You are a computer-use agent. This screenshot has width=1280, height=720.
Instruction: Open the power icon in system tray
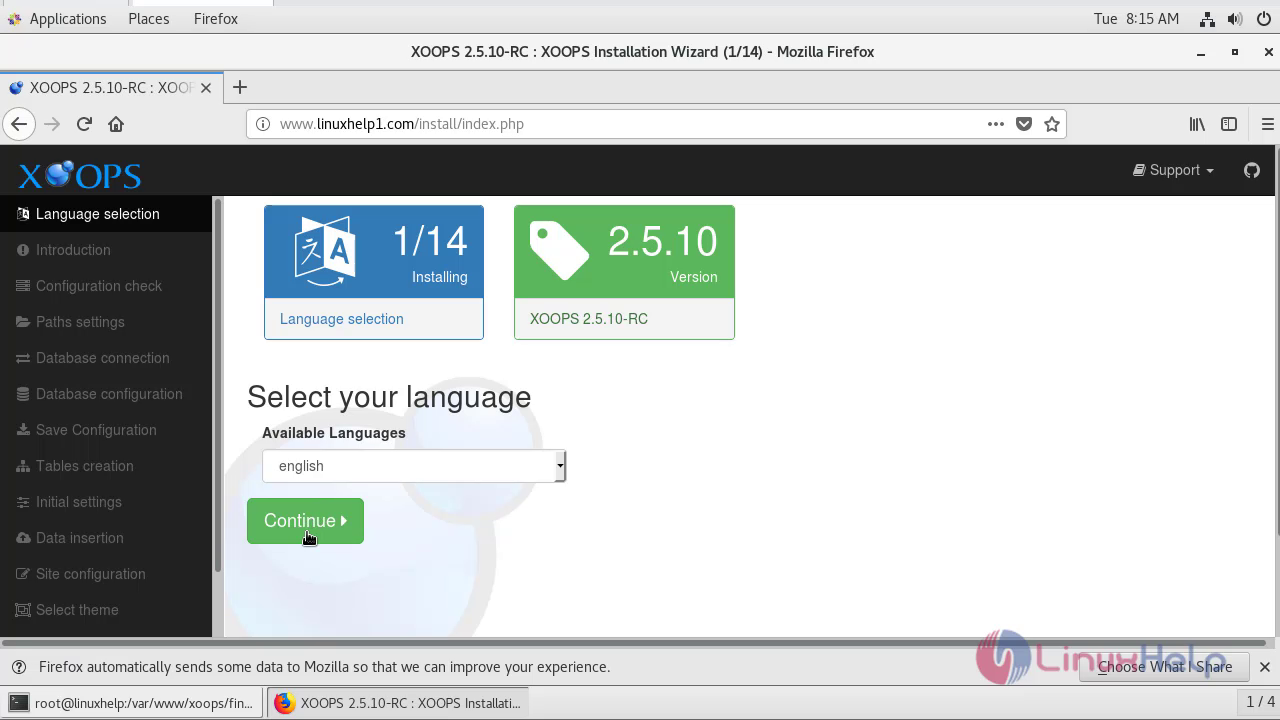pyautogui.click(x=1262, y=19)
